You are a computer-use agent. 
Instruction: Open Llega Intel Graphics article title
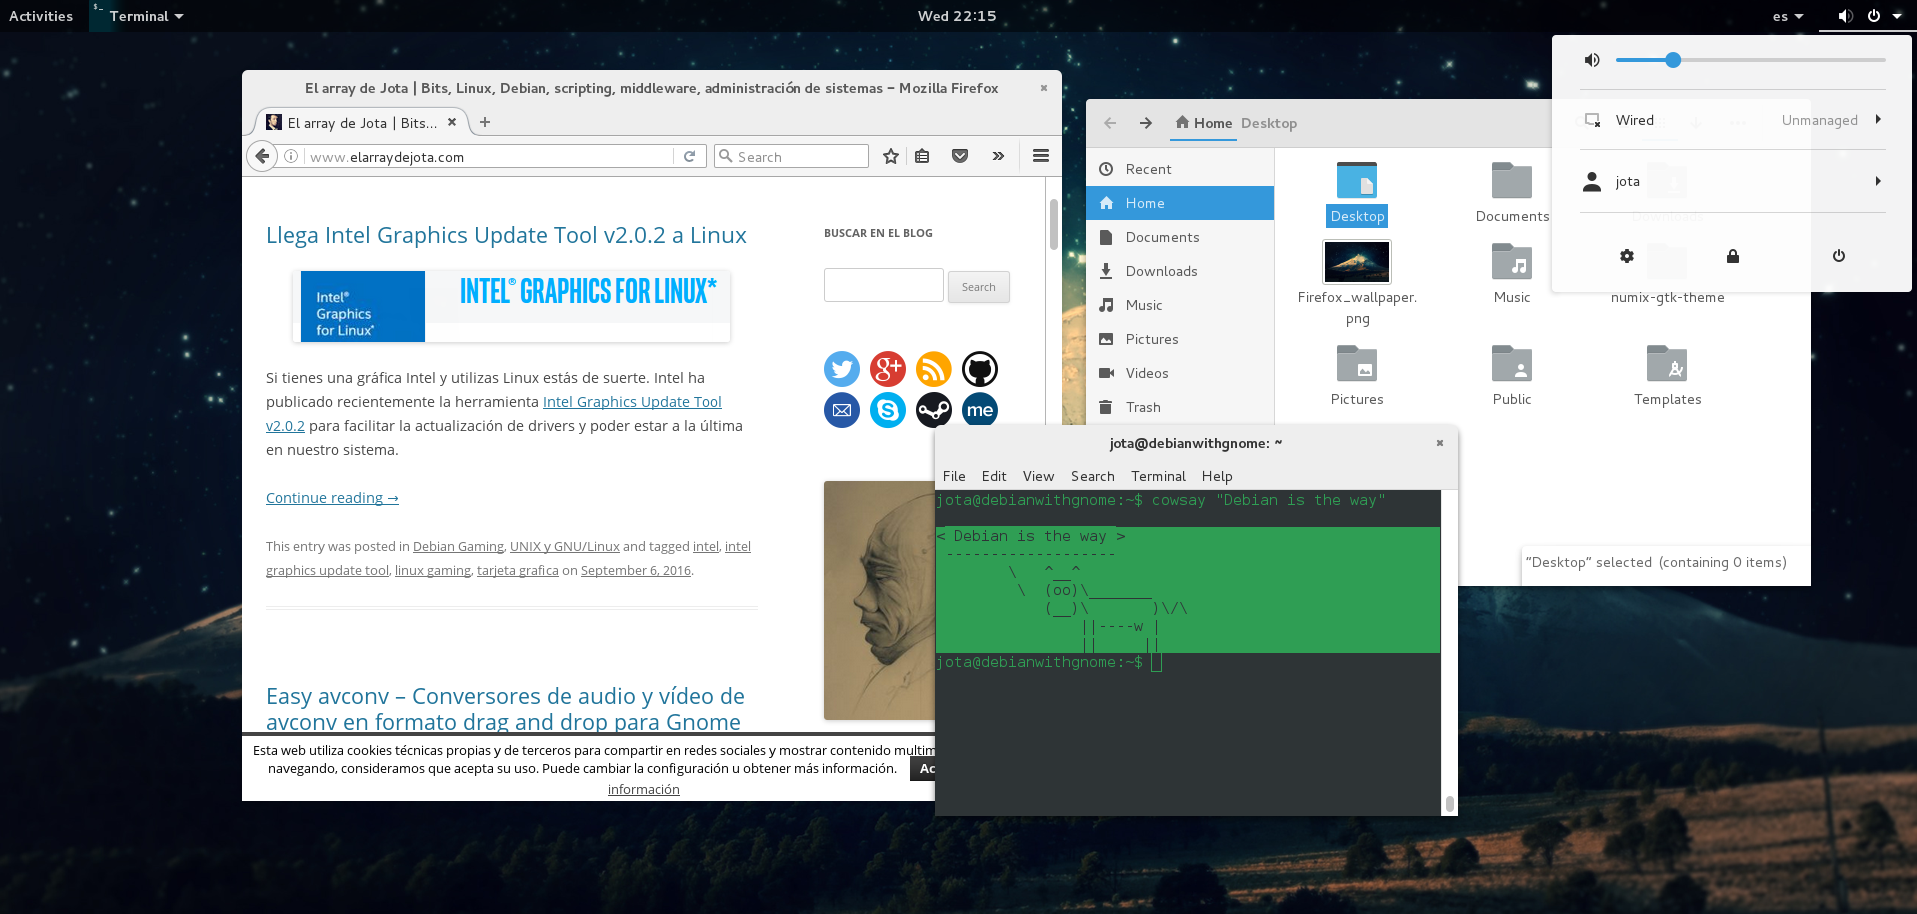click(x=506, y=235)
